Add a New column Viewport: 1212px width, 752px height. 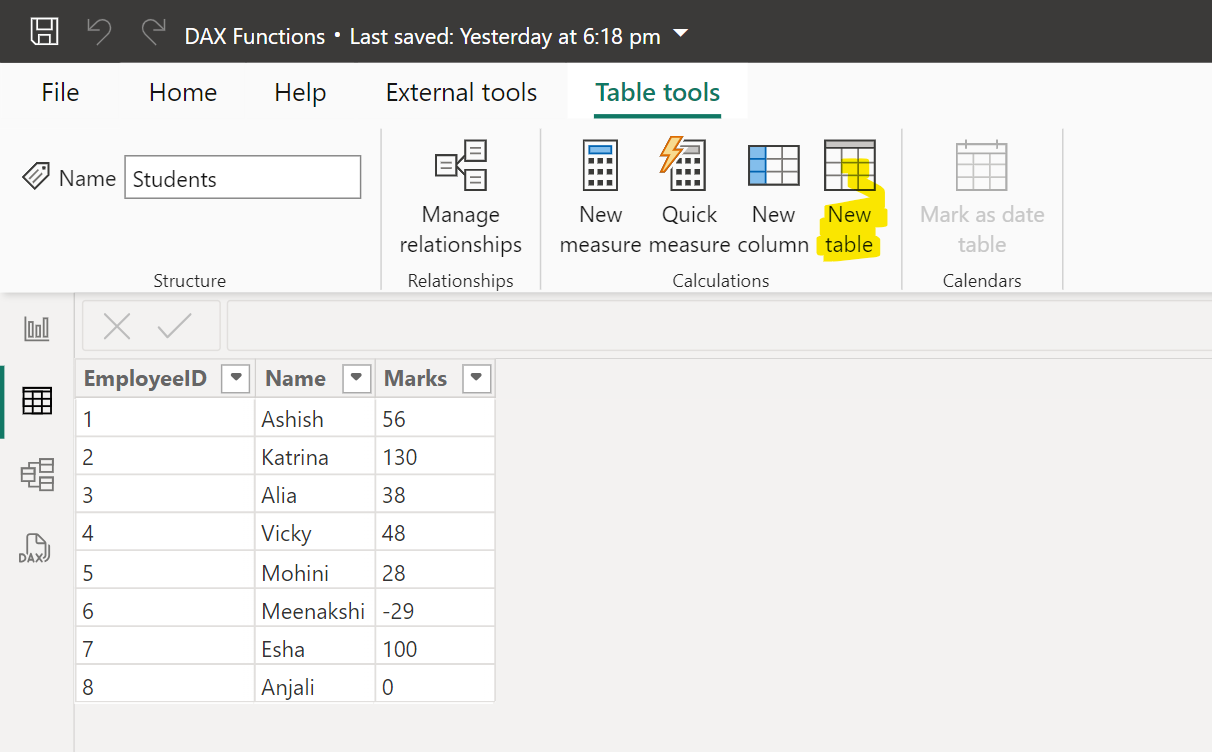[773, 195]
